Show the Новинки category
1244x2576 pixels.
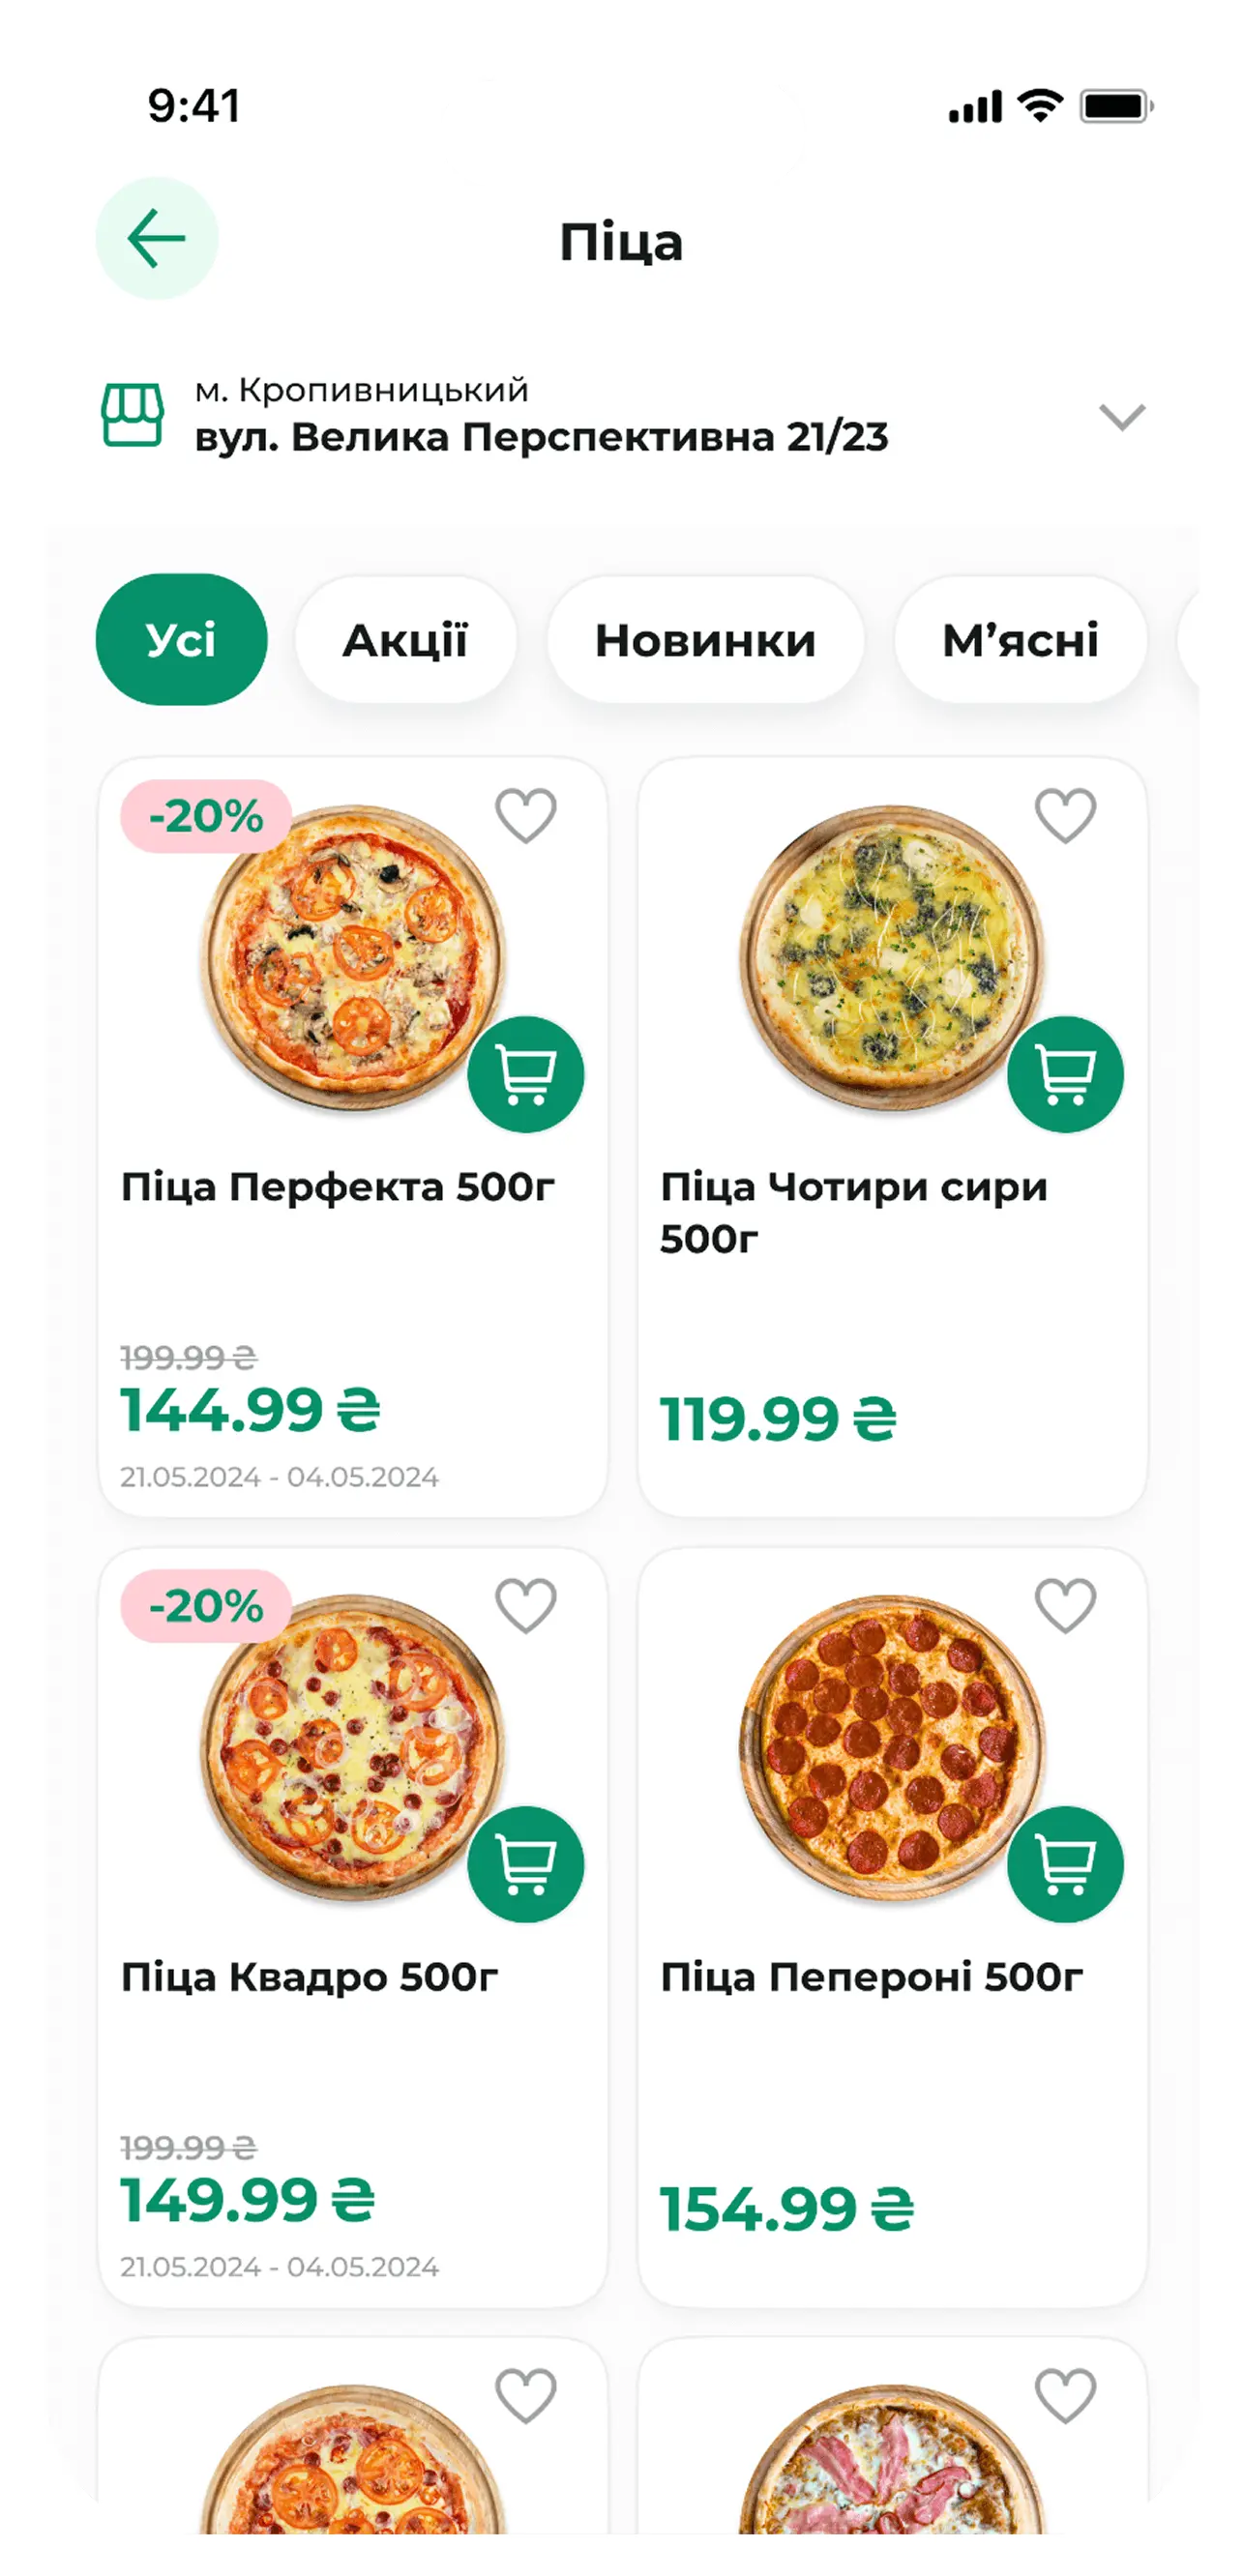705,640
